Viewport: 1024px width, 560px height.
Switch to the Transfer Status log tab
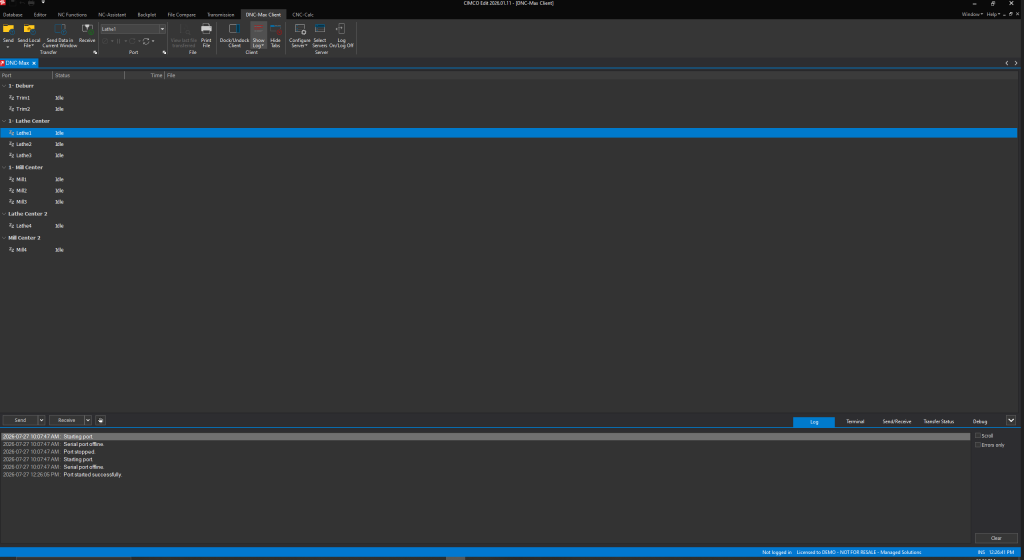938,422
